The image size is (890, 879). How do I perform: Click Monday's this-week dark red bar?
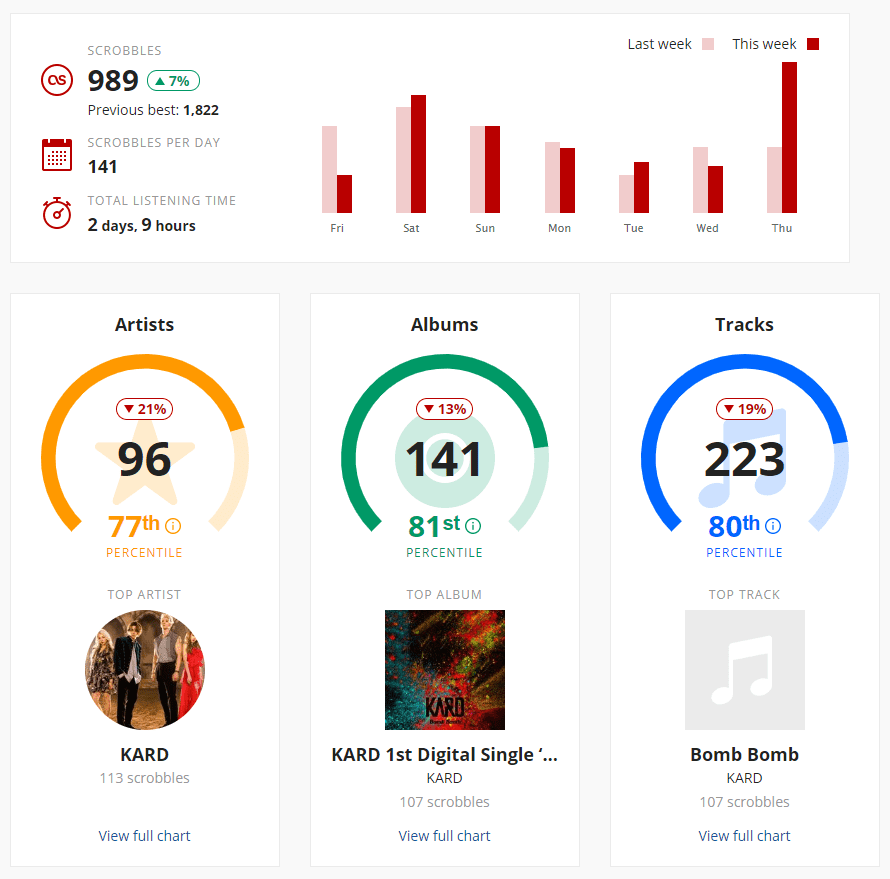pyautogui.click(x=567, y=180)
